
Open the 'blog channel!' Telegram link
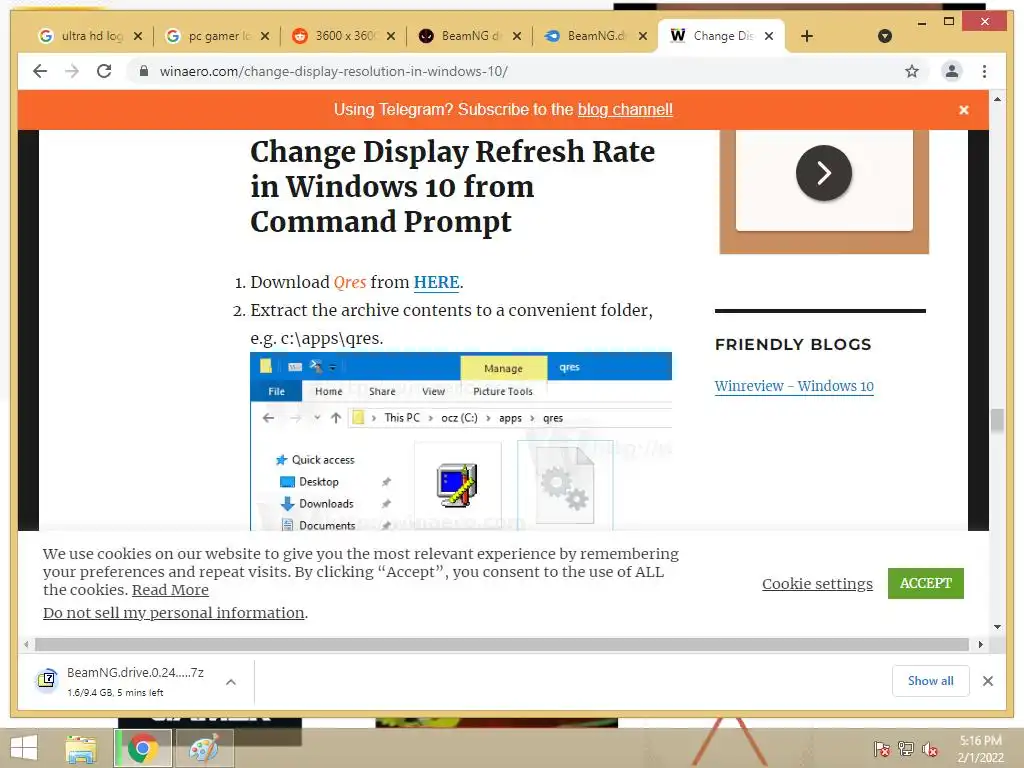(x=625, y=110)
